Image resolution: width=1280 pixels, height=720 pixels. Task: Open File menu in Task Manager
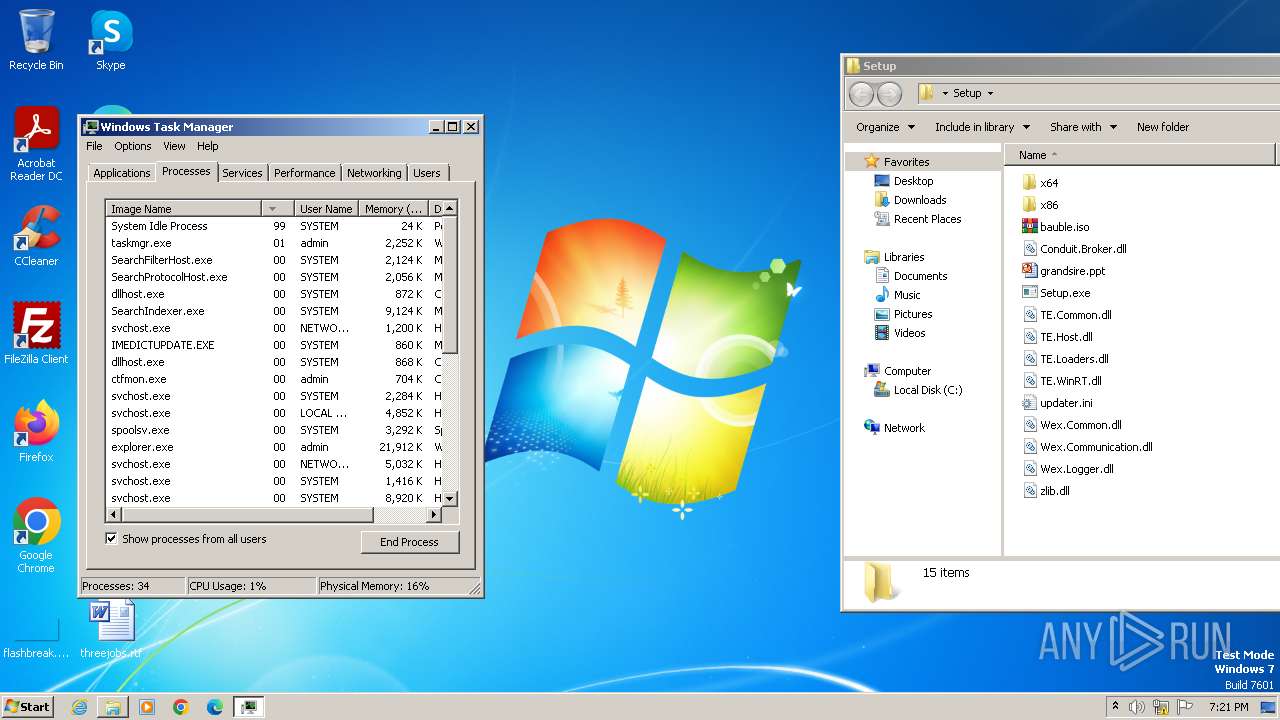(x=94, y=146)
